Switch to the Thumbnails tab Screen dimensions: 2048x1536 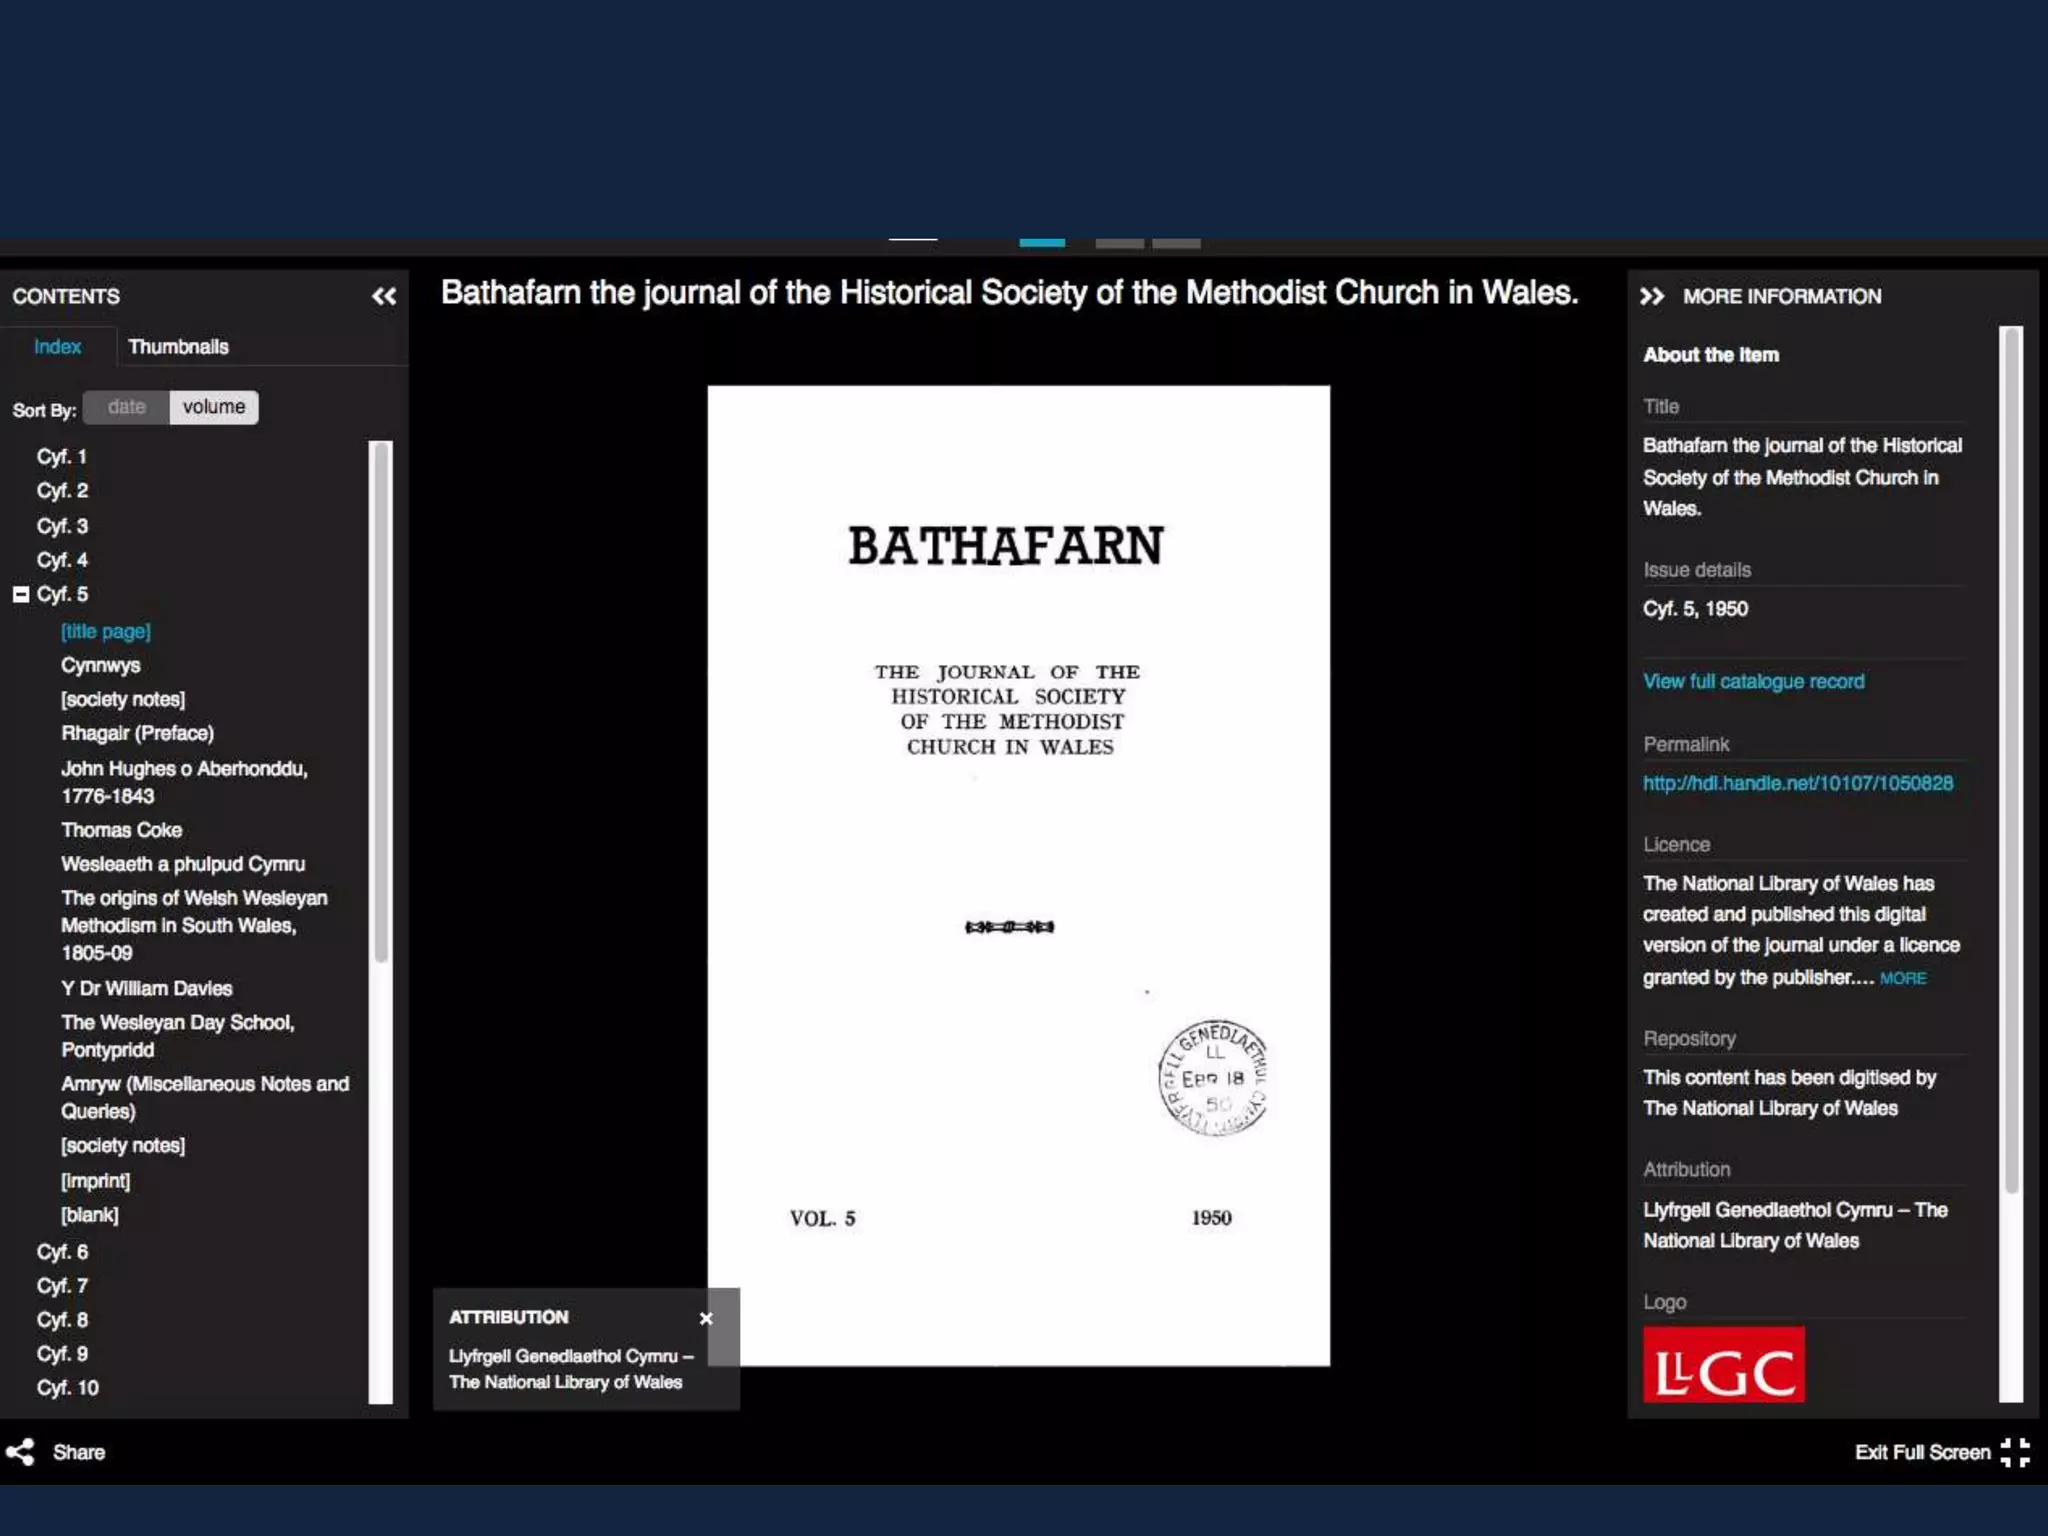178,347
